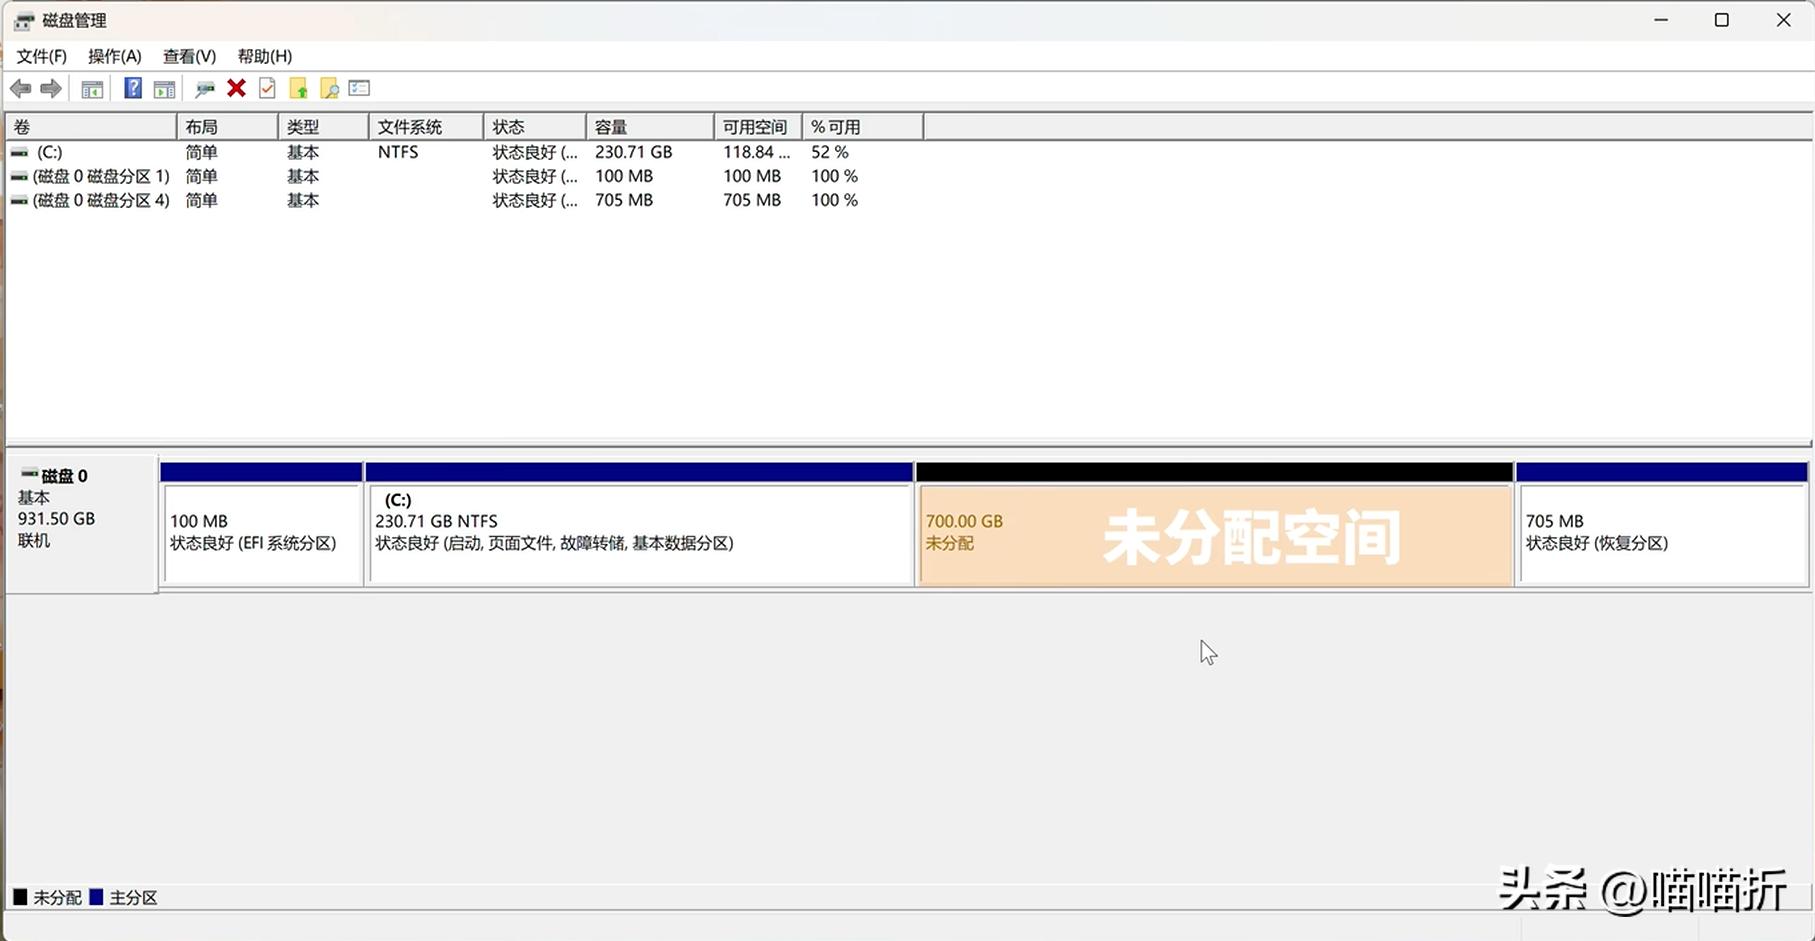Click the forward navigation arrow
Screen dimensions: 1815x941
pyautogui.click(x=51, y=88)
